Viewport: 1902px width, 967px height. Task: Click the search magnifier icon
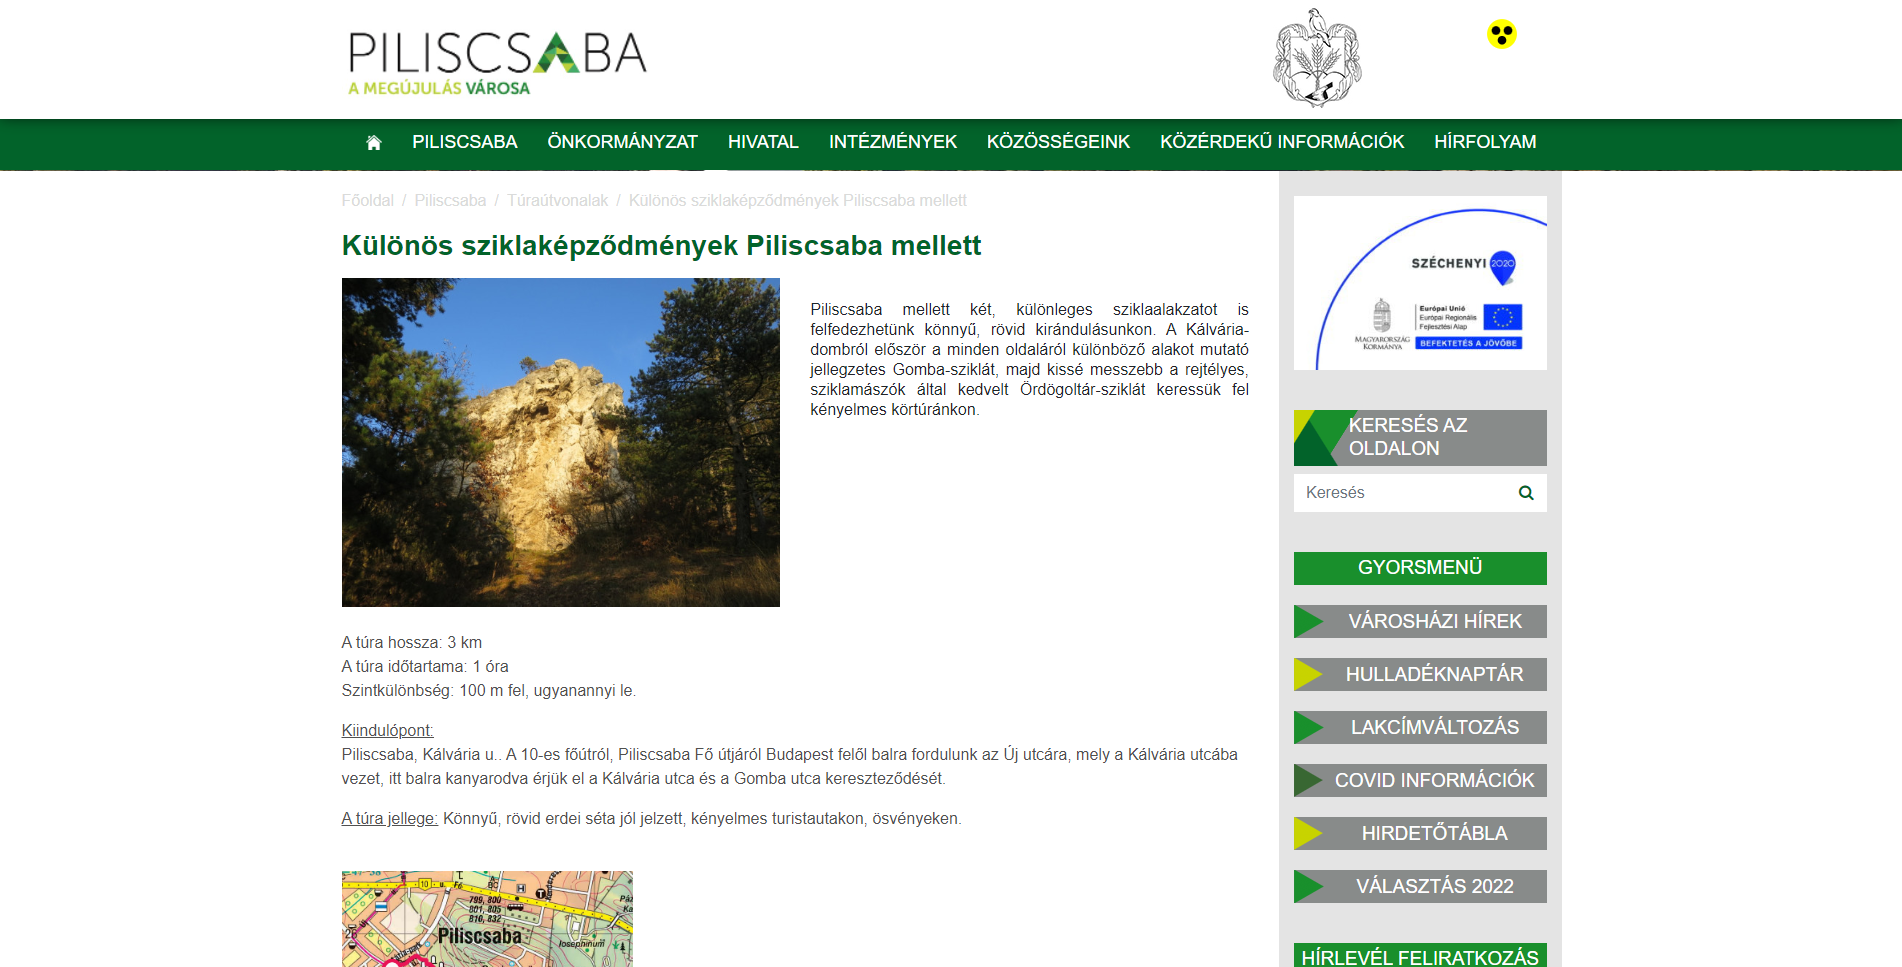click(x=1525, y=493)
